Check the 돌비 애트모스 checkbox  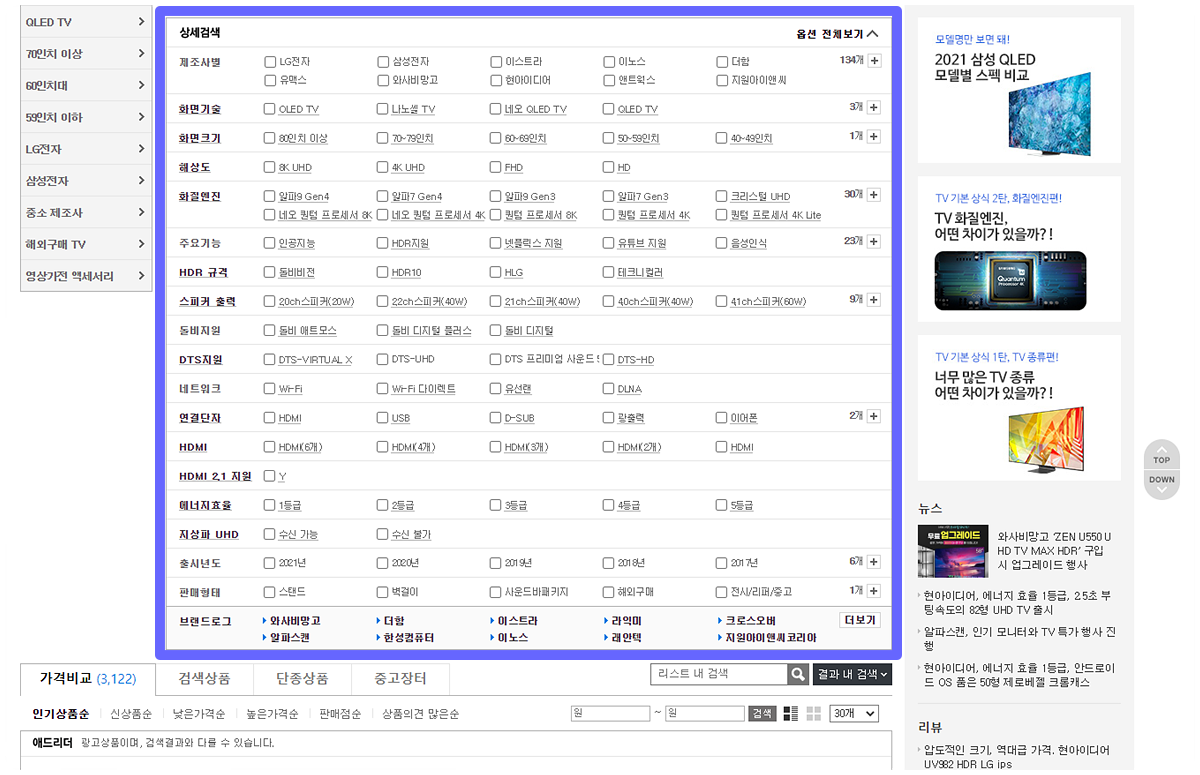[x=270, y=331]
